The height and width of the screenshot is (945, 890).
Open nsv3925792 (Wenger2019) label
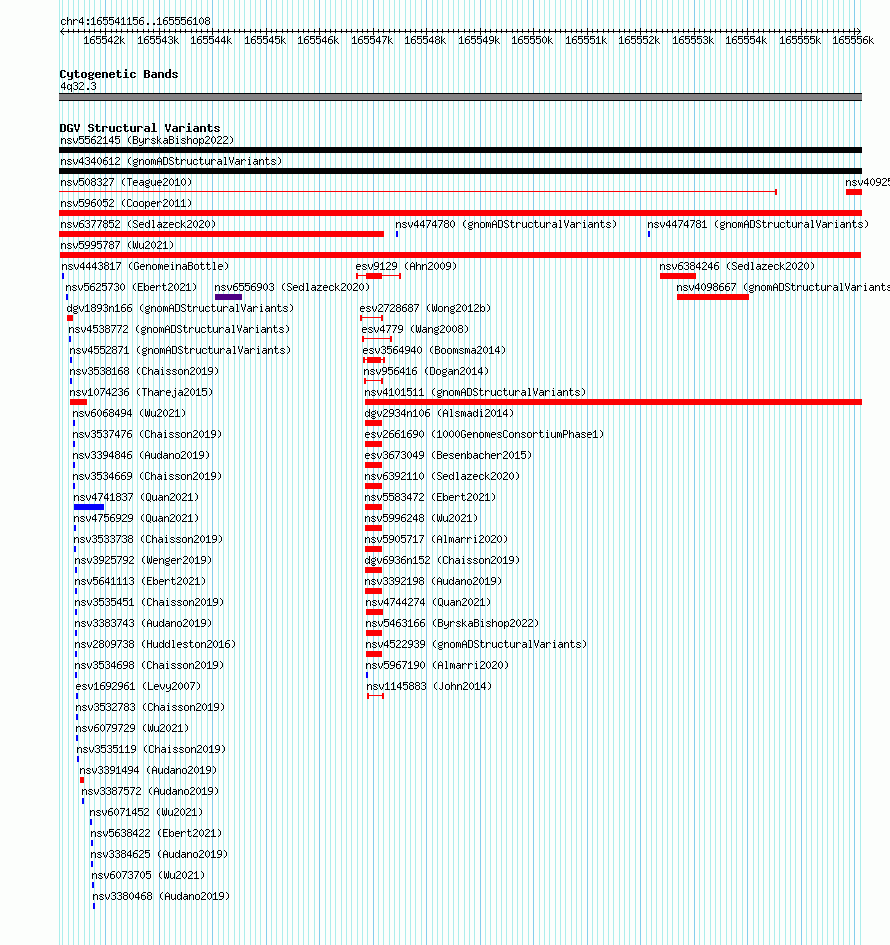click(x=143, y=560)
